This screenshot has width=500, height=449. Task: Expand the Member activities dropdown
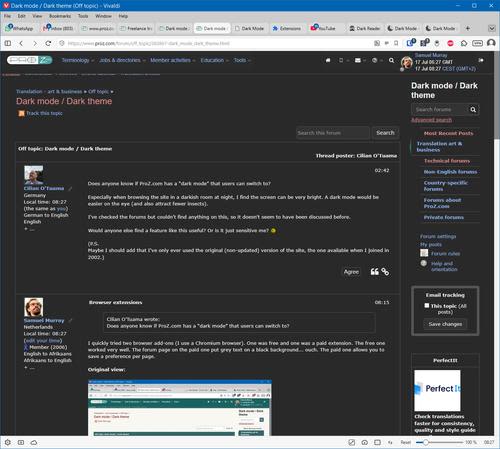[172, 60]
